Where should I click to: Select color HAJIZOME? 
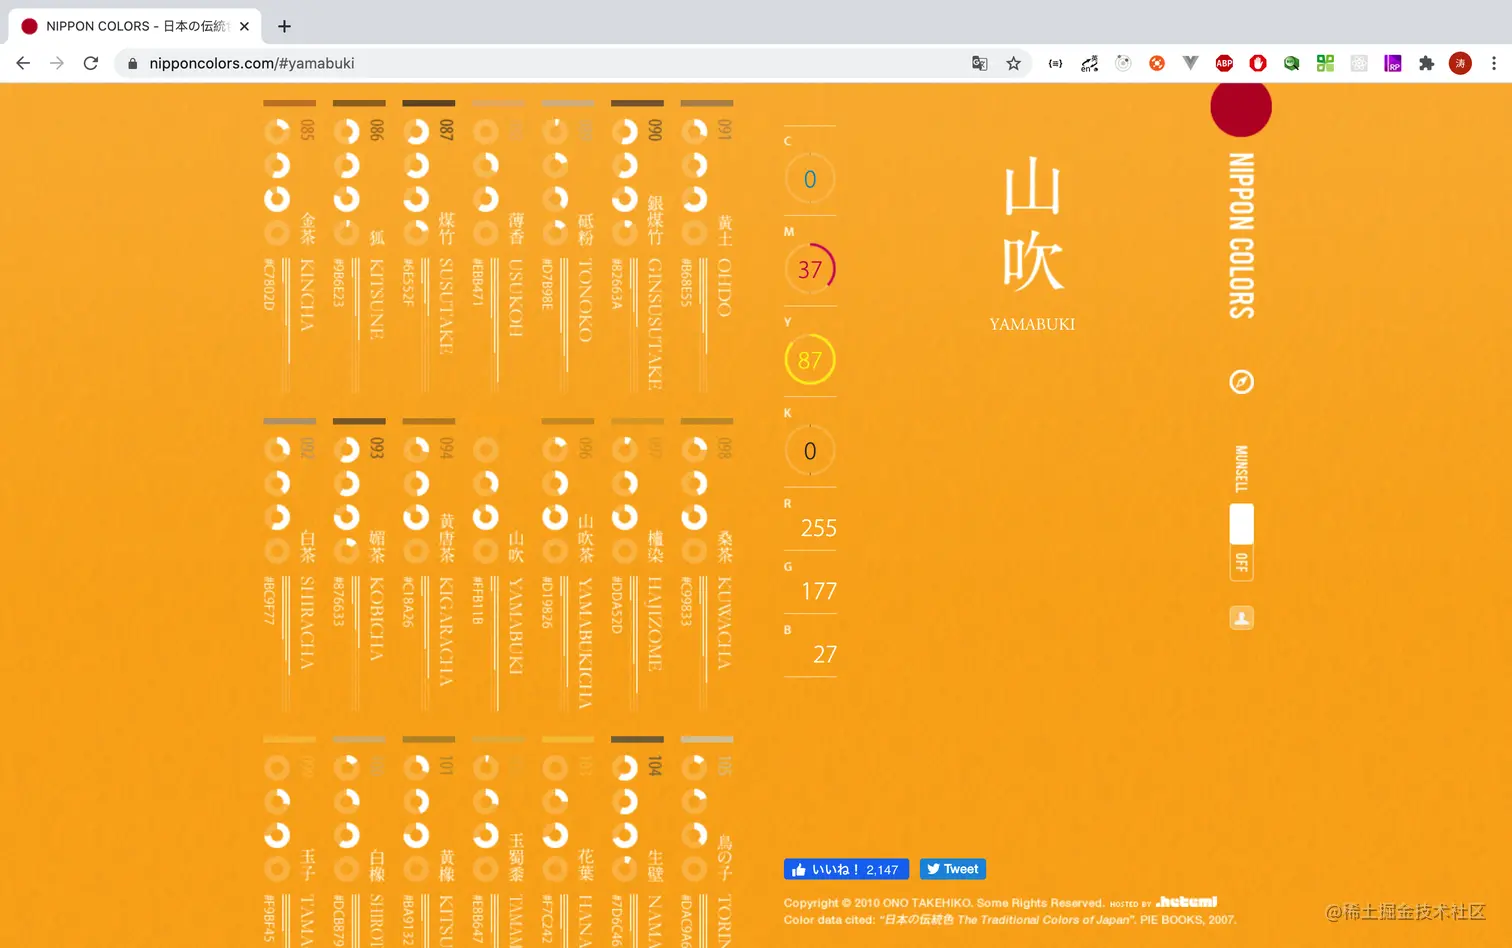[638, 565]
